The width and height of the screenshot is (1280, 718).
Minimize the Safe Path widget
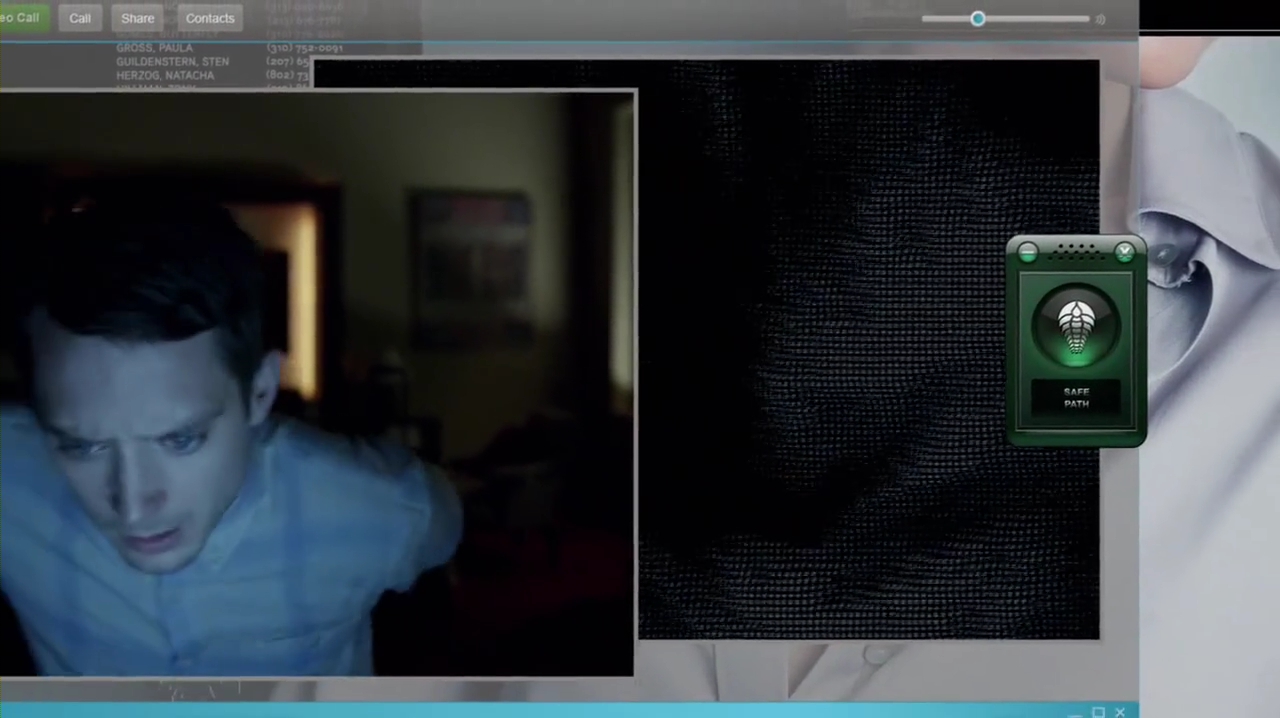(x=1027, y=253)
